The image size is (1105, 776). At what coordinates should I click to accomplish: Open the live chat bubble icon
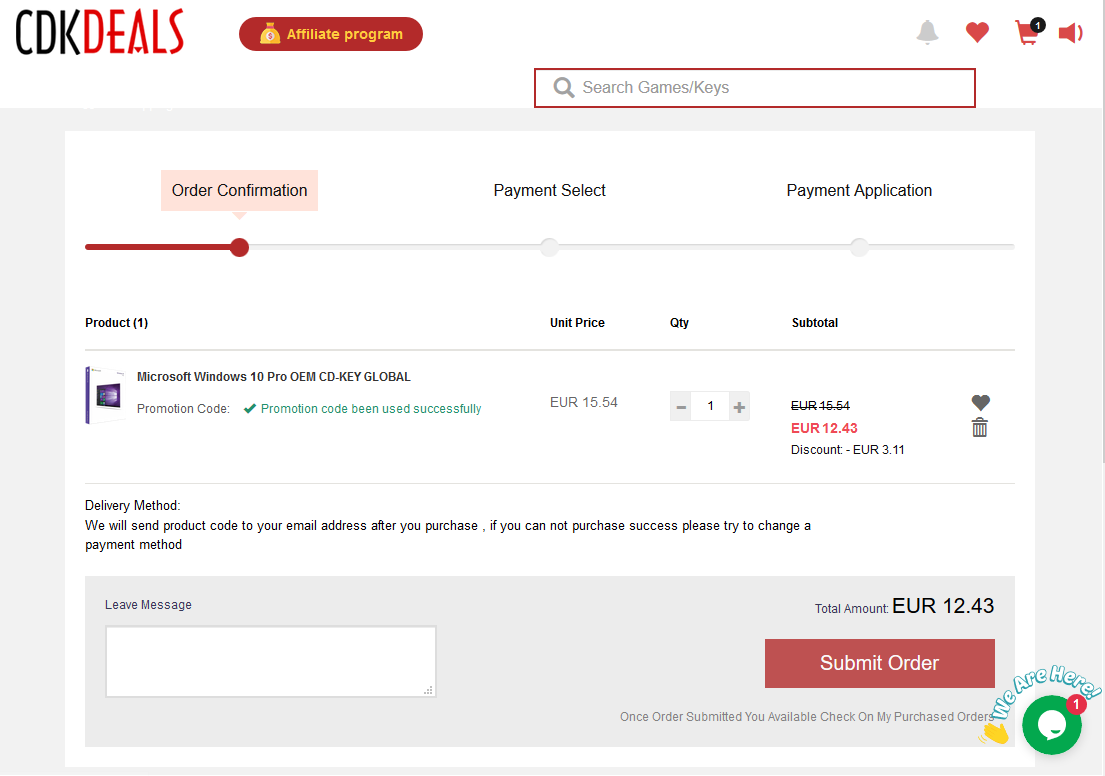pyautogui.click(x=1051, y=725)
